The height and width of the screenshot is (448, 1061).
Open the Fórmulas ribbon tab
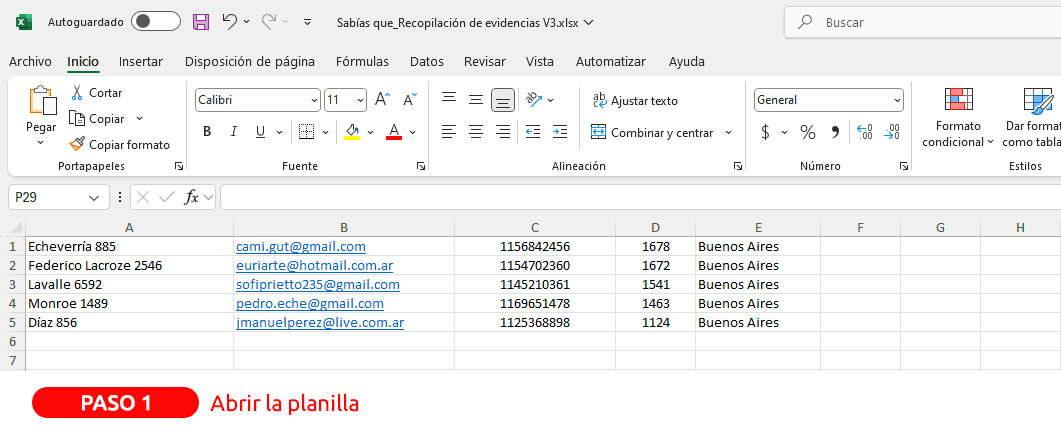[362, 61]
